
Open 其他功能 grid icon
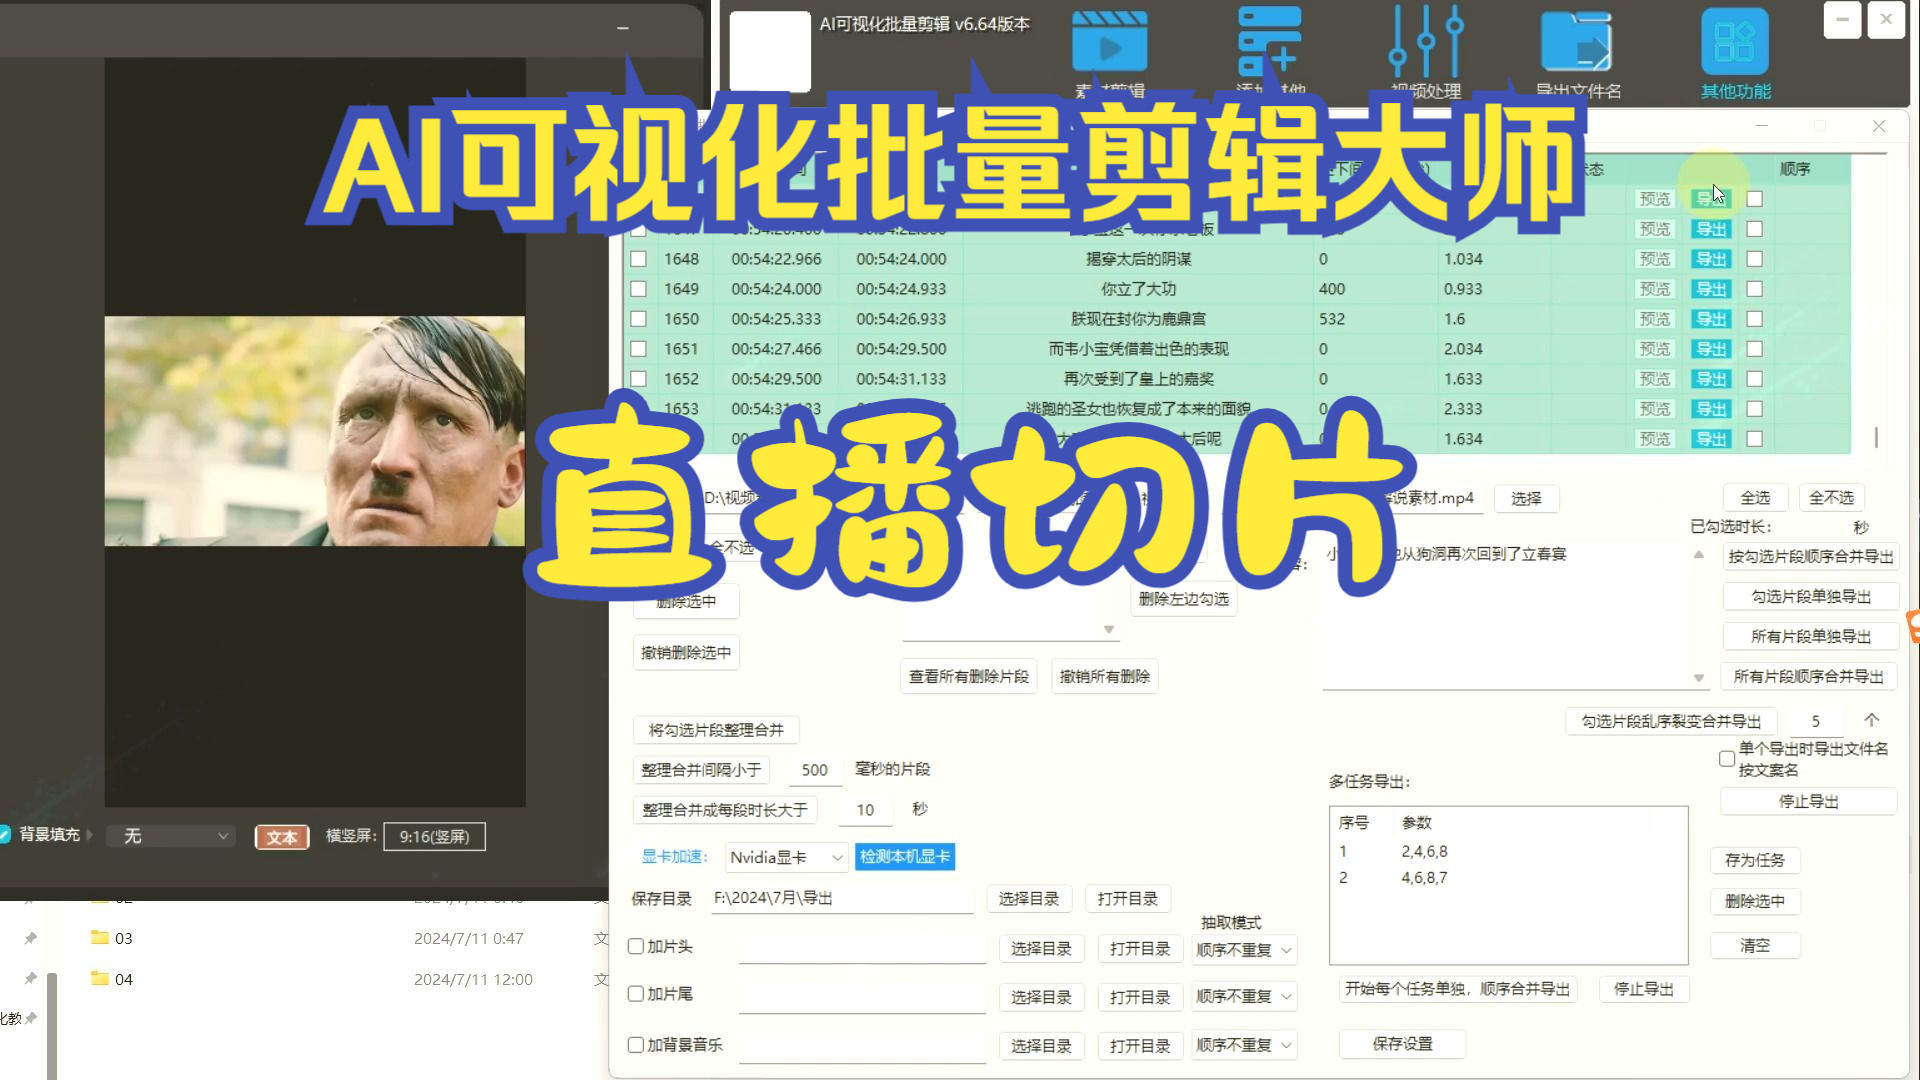point(1735,42)
